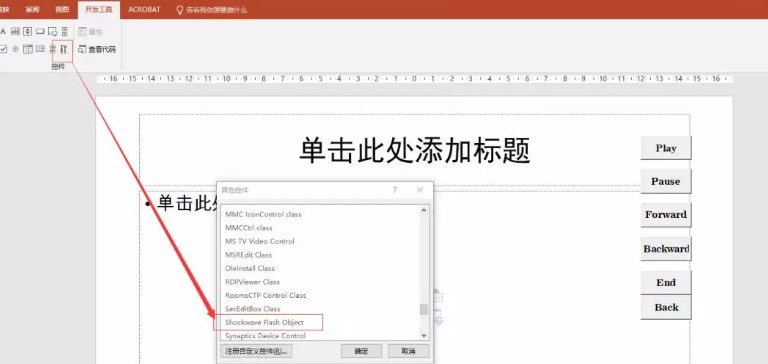Screen dimensions: 768x364
Task: Click the Play button on slide
Action: pos(666,148)
